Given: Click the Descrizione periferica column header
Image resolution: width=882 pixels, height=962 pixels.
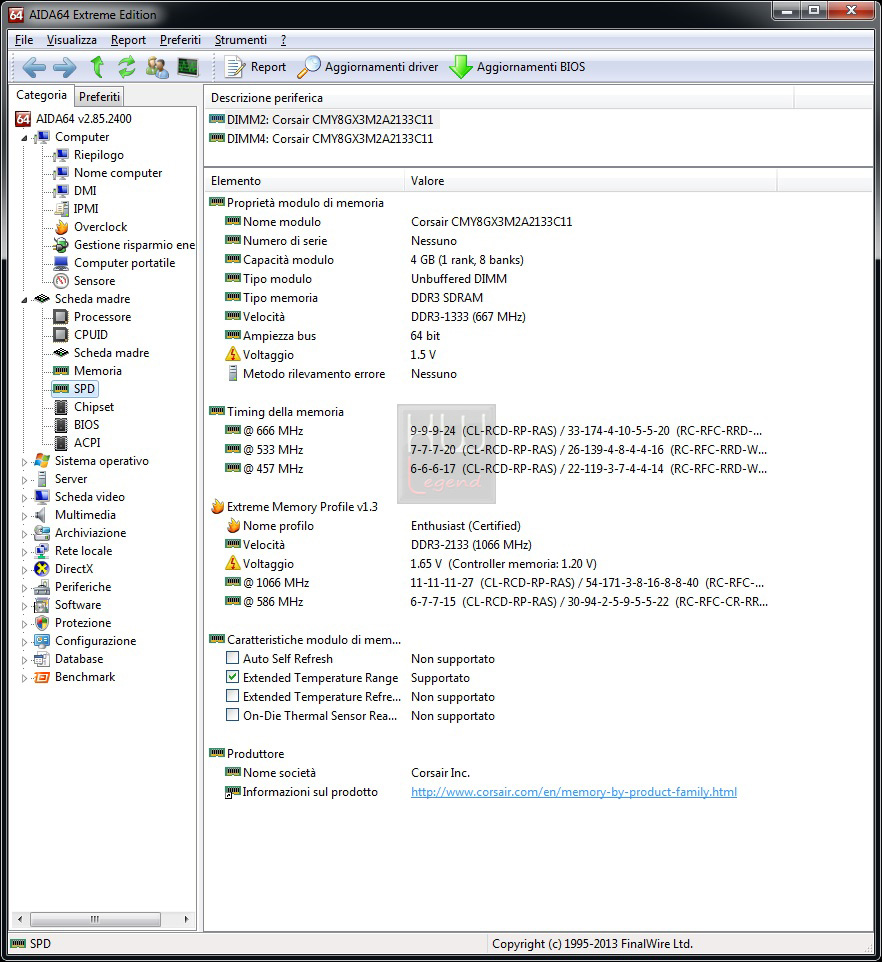Looking at the screenshot, I should pos(499,98).
